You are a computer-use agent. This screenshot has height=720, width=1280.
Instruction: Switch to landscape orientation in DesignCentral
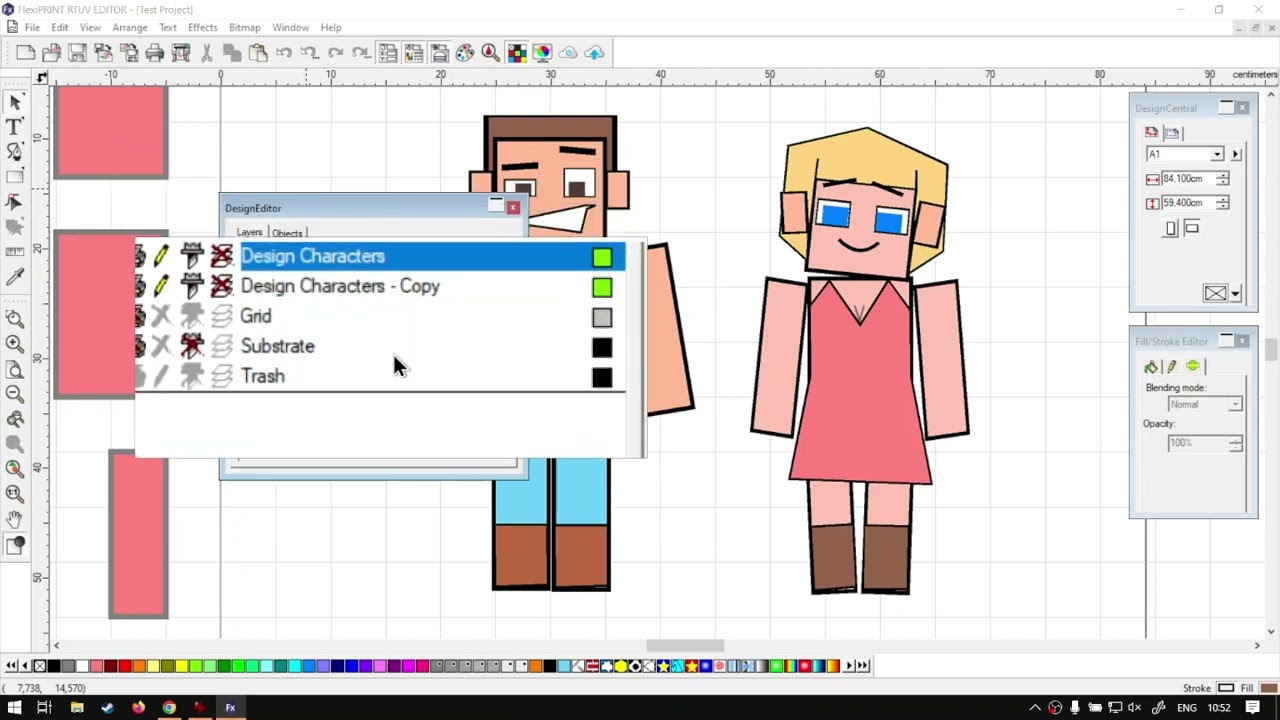1191,228
